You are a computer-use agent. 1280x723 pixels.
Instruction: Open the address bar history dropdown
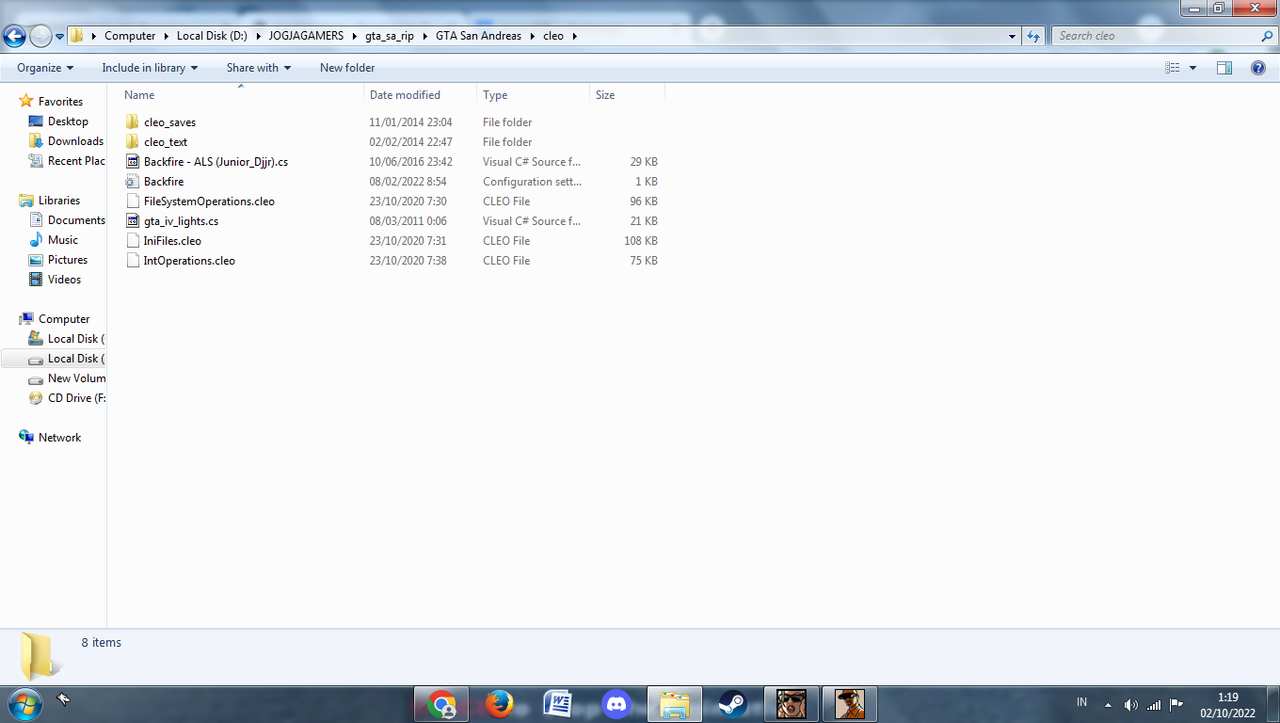1013,36
